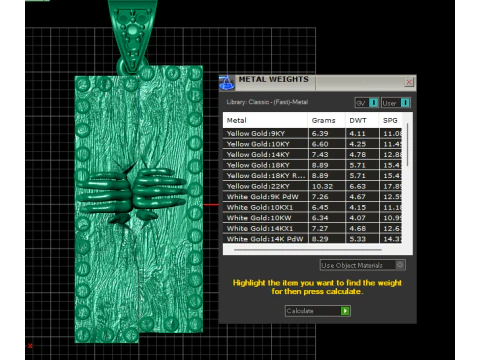This screenshot has width=480, height=360.
Task: Open the Use Object Materials dropdown
Action: coord(362,265)
